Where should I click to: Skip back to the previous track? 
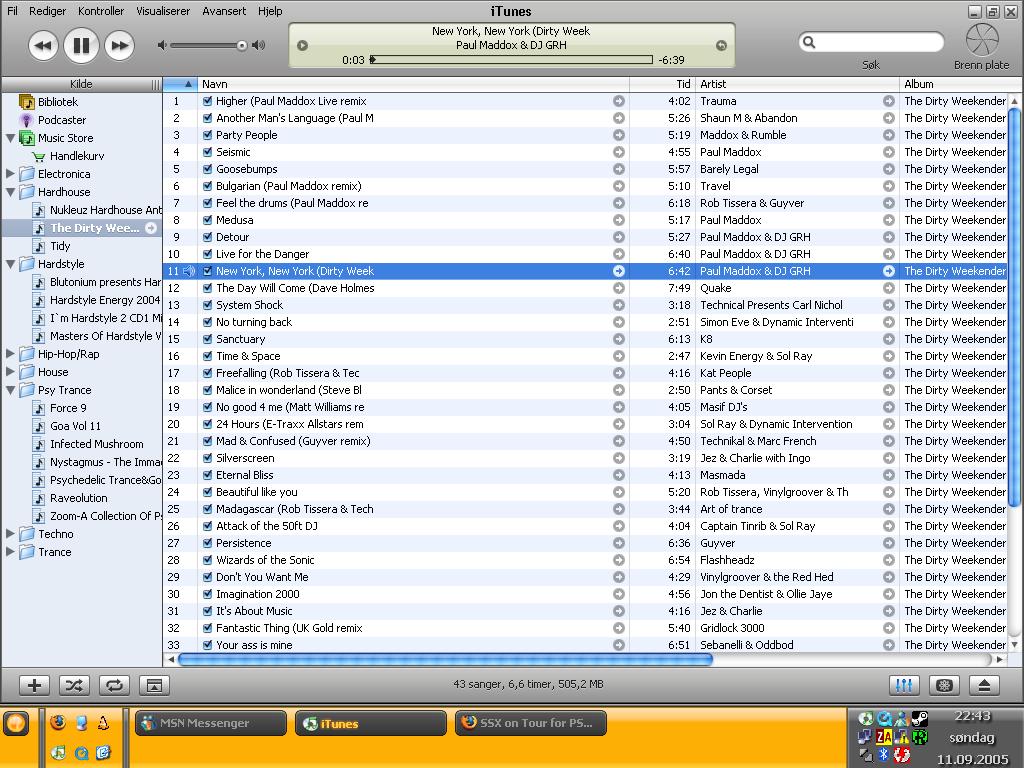pos(43,46)
